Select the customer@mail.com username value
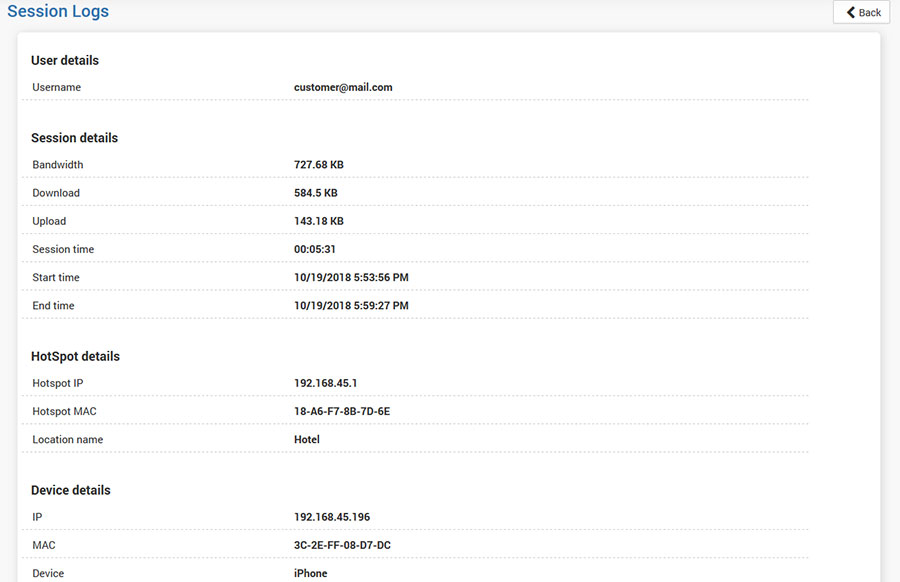Image resolution: width=900 pixels, height=582 pixels. (x=343, y=87)
